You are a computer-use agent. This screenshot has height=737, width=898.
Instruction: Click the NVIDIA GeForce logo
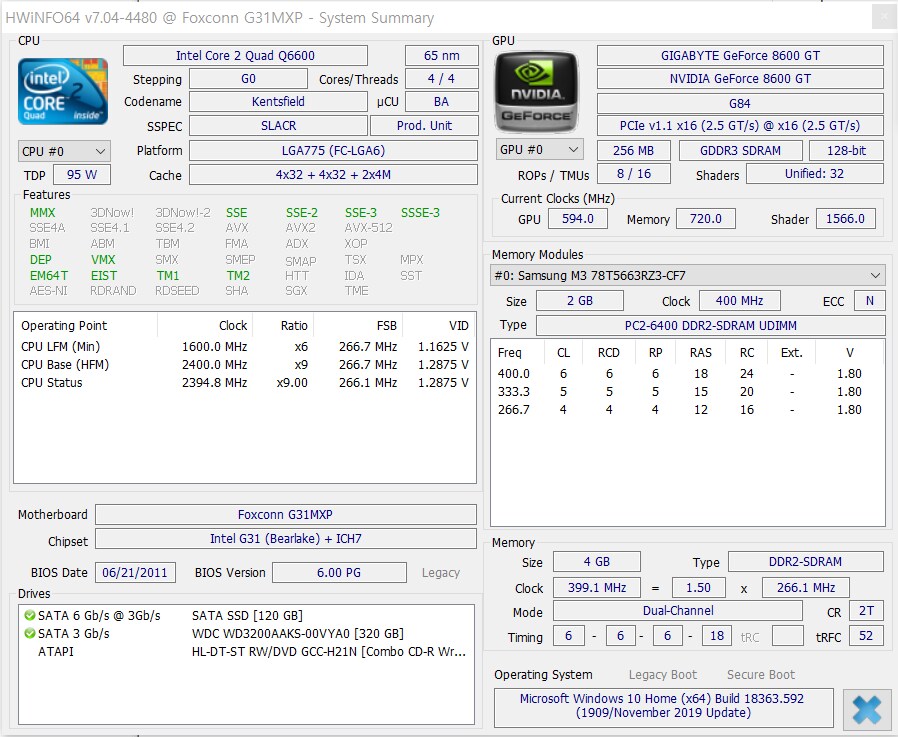[x=536, y=92]
